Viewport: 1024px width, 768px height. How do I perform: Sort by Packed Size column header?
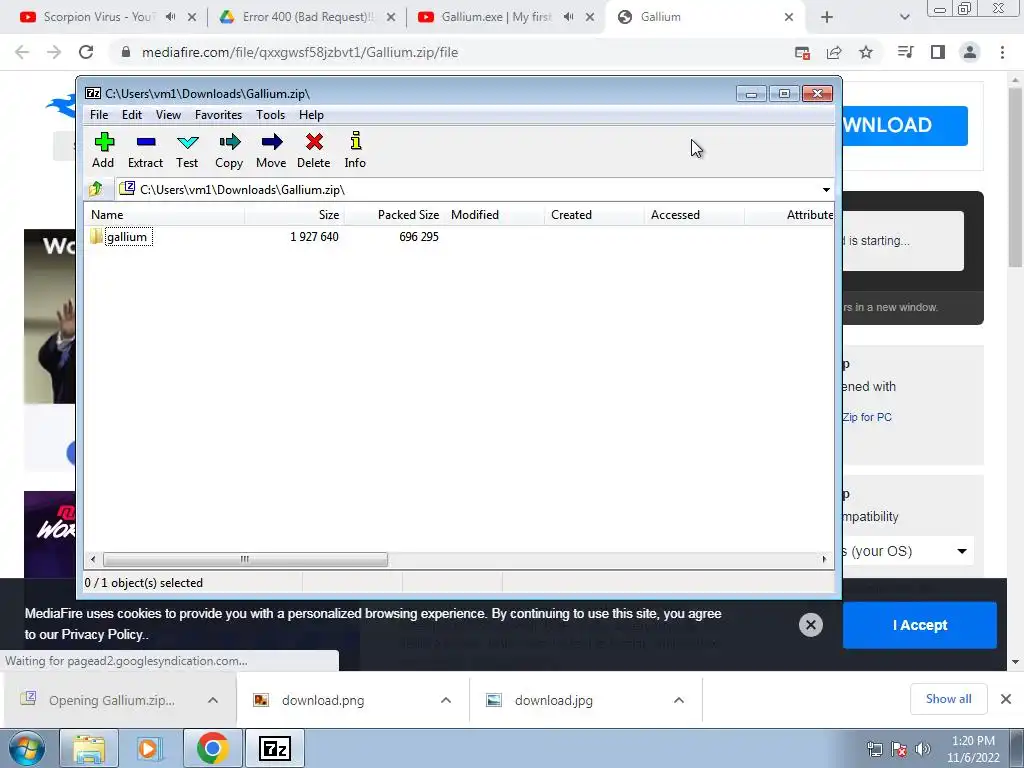(394, 215)
